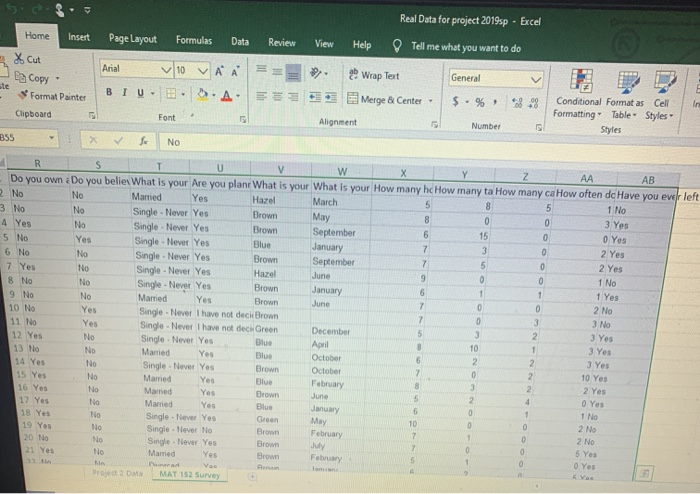Center text horizontally icon
The height and width of the screenshot is (494, 700).
277,96
